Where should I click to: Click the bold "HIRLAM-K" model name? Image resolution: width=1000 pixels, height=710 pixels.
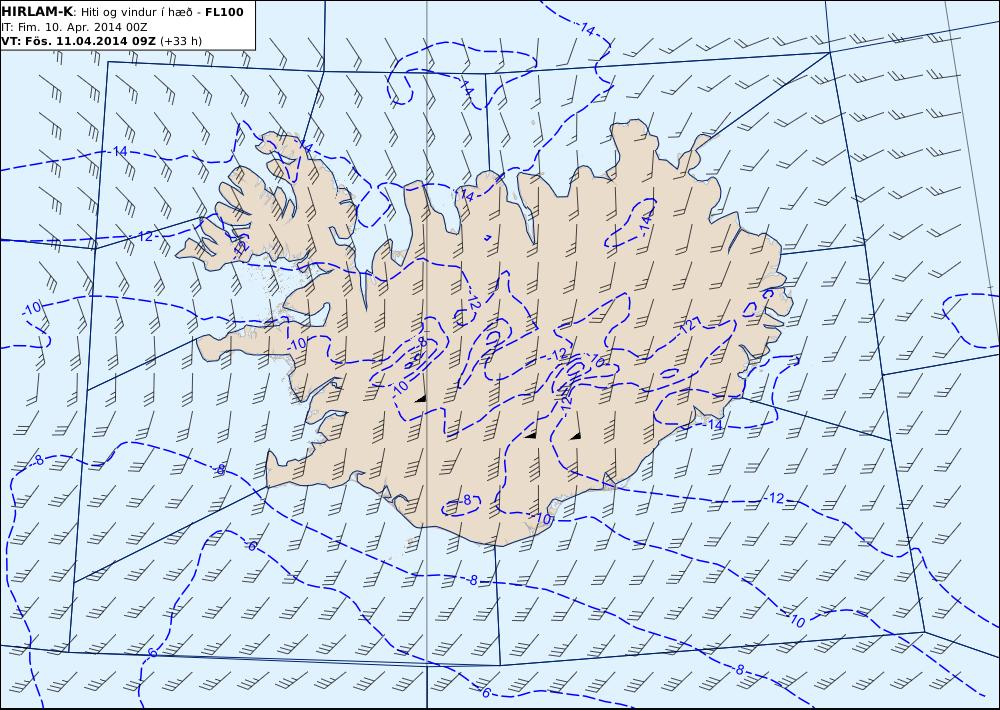[37, 12]
